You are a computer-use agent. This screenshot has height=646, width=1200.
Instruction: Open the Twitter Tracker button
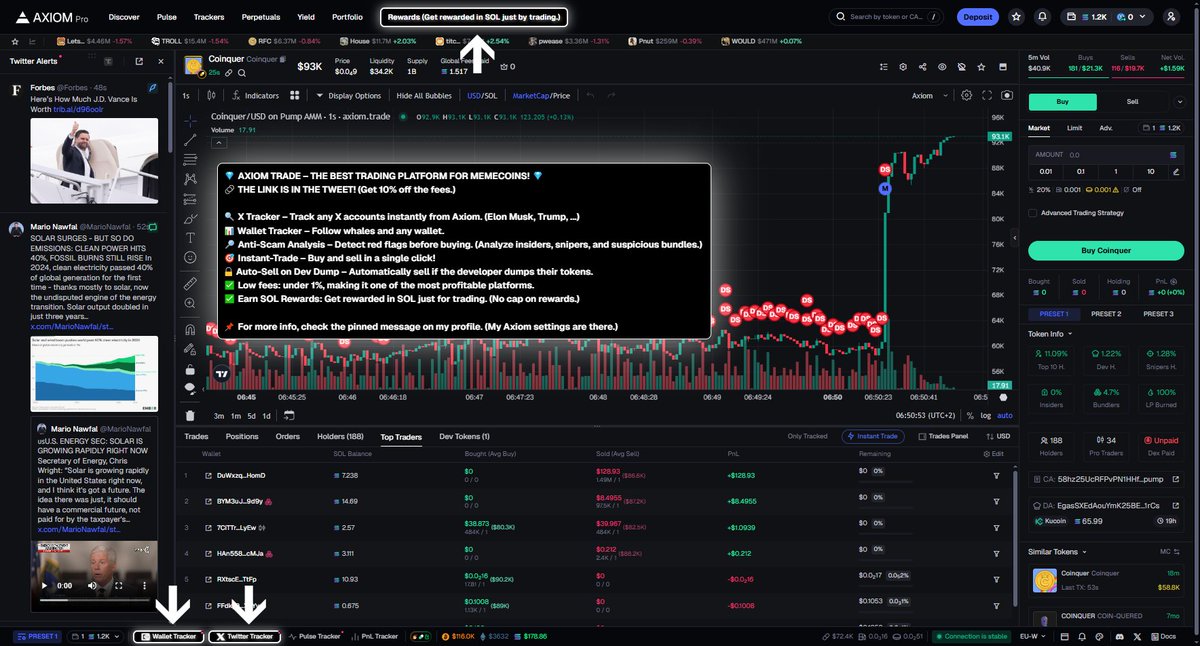244,636
